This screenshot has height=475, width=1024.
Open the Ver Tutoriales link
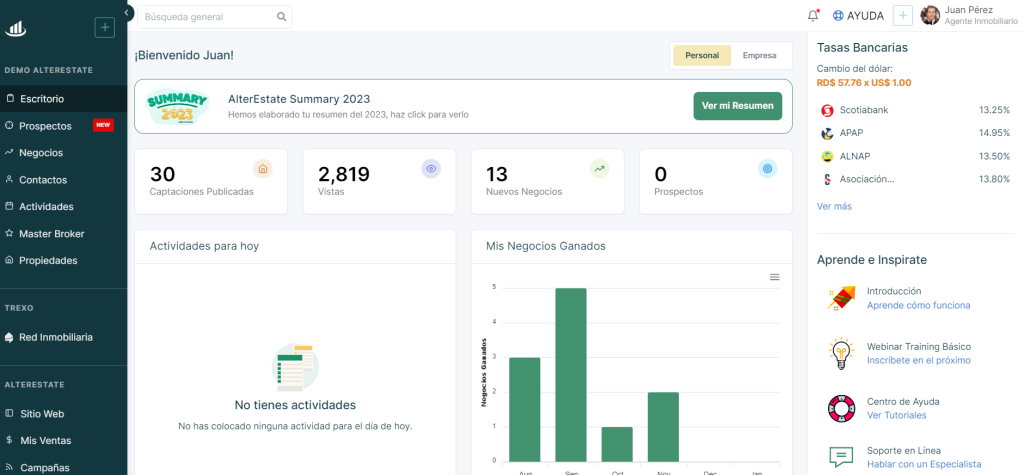point(896,415)
